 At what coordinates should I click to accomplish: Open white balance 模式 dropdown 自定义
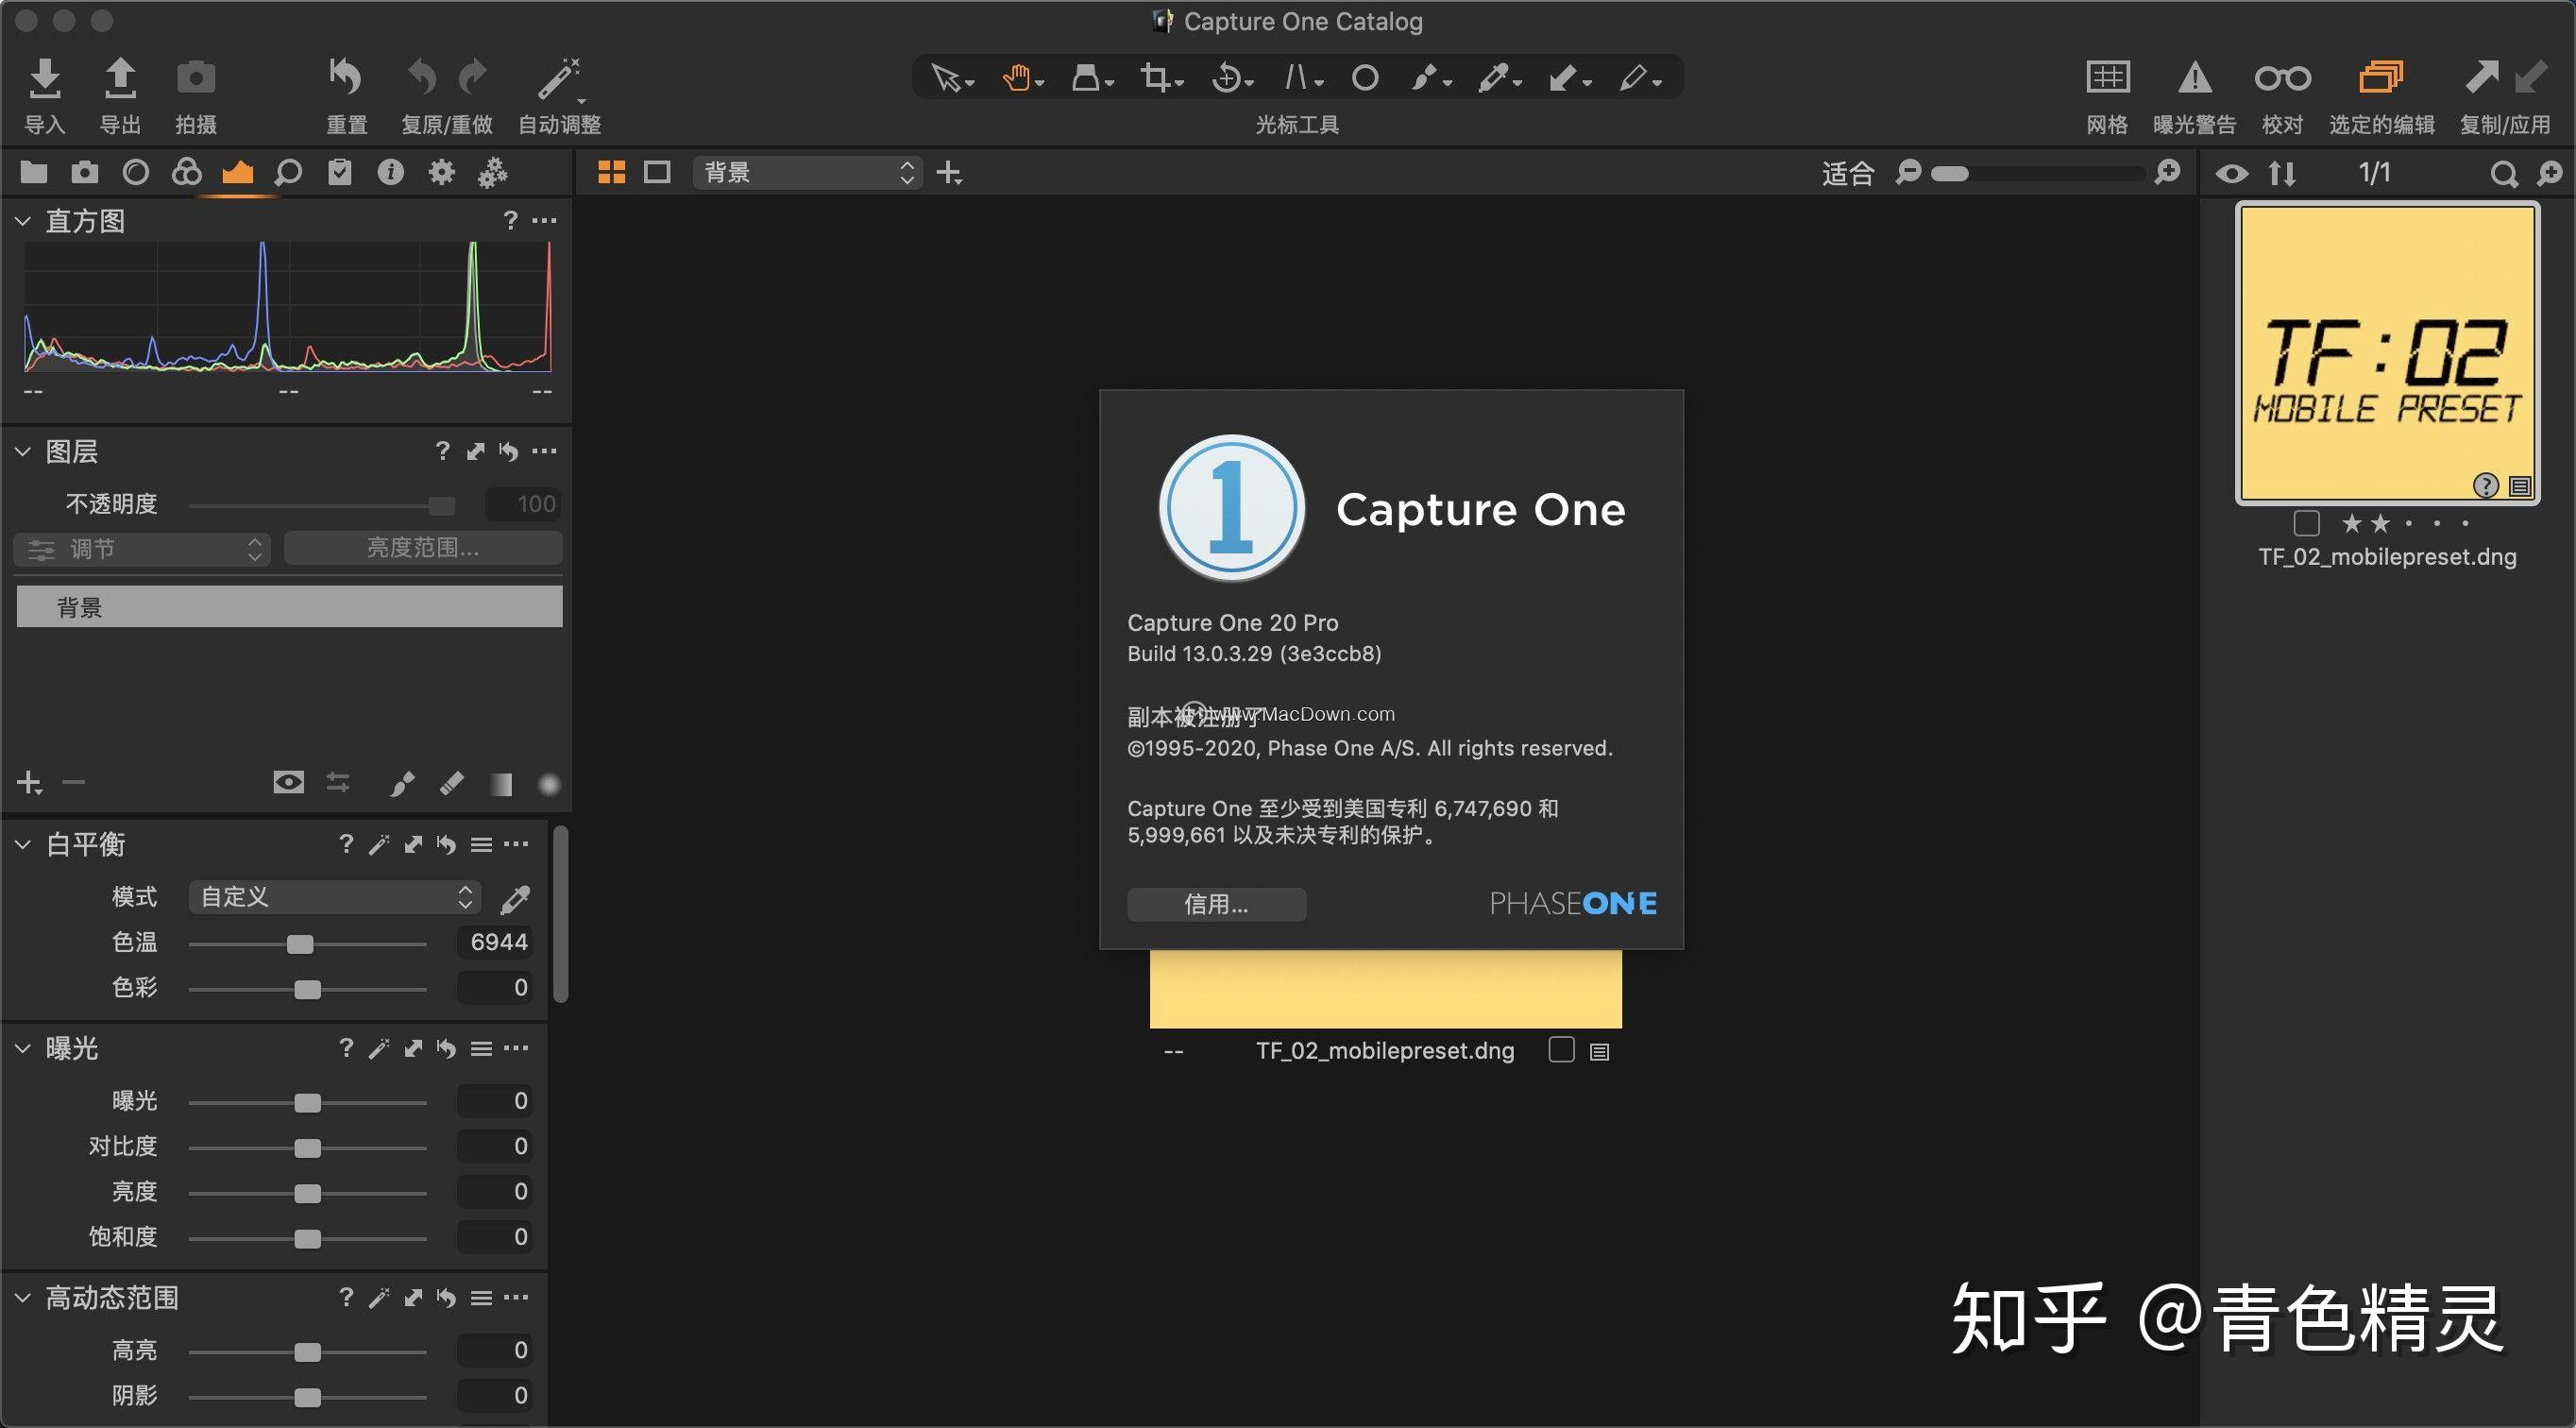(x=335, y=897)
